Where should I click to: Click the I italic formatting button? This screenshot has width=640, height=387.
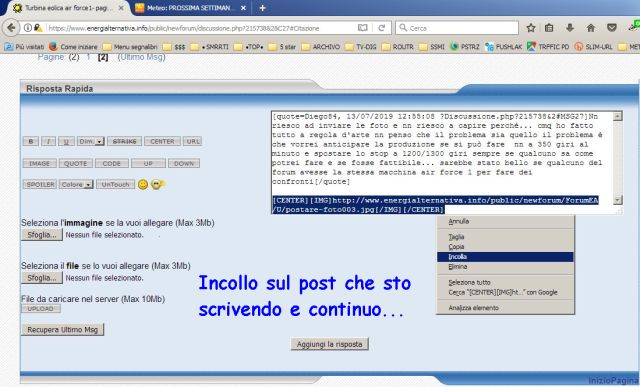48,141
